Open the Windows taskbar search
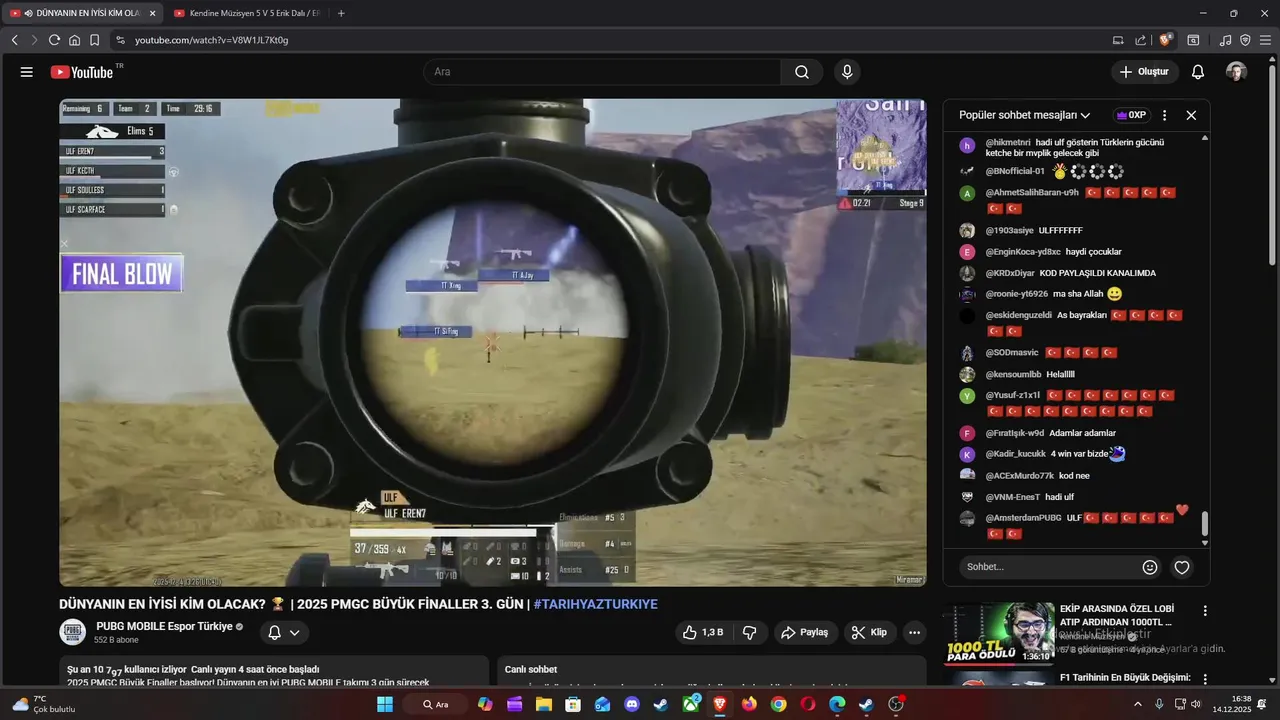 (435, 704)
